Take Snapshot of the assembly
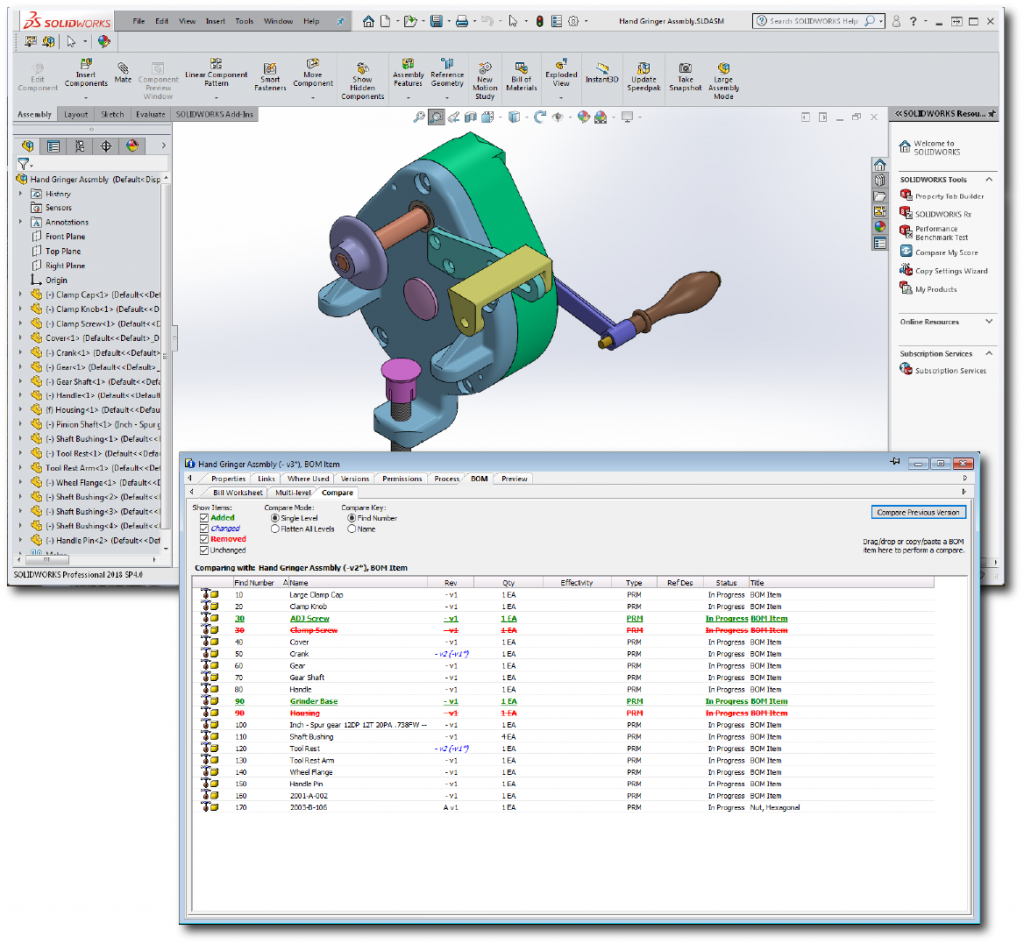The width and height of the screenshot is (1024, 944). (685, 76)
